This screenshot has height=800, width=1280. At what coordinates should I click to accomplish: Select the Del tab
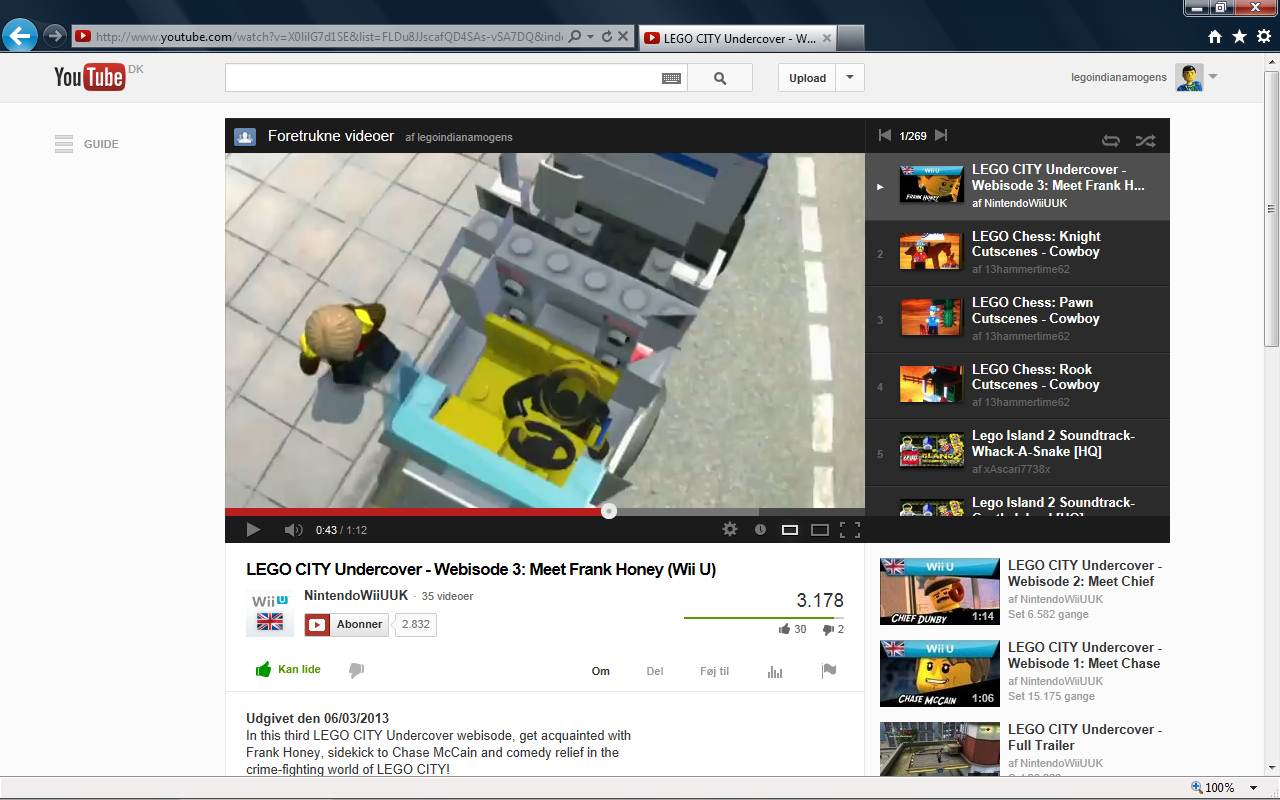click(x=655, y=671)
